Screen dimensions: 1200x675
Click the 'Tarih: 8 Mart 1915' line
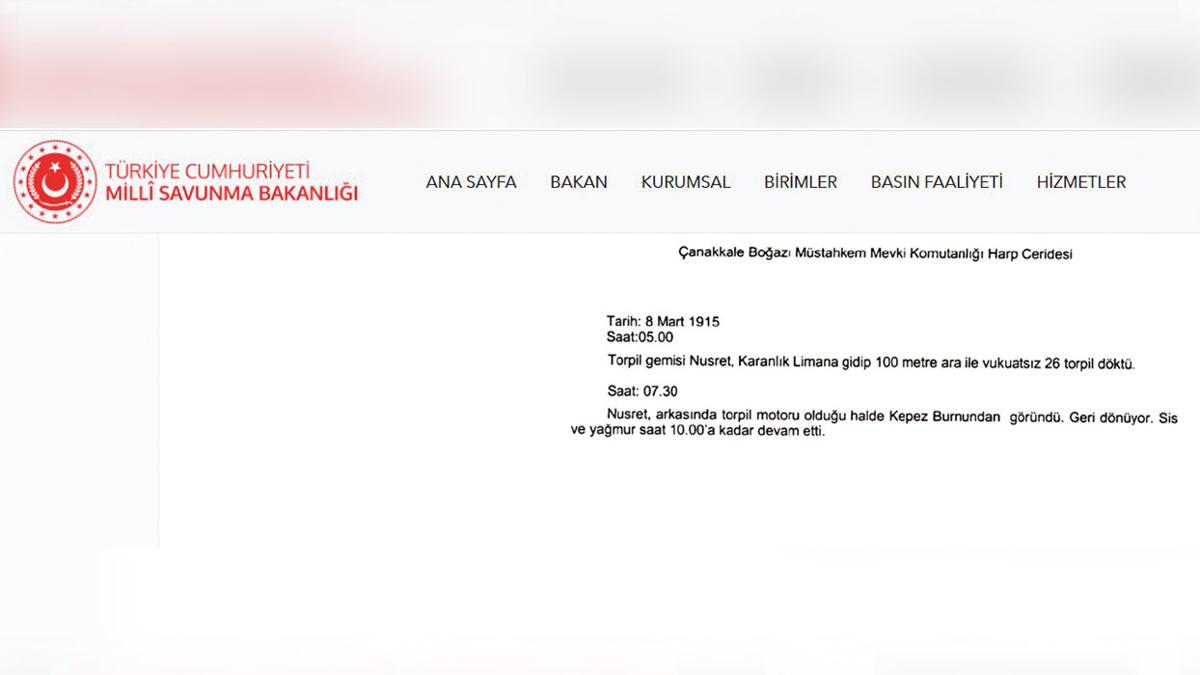point(663,321)
